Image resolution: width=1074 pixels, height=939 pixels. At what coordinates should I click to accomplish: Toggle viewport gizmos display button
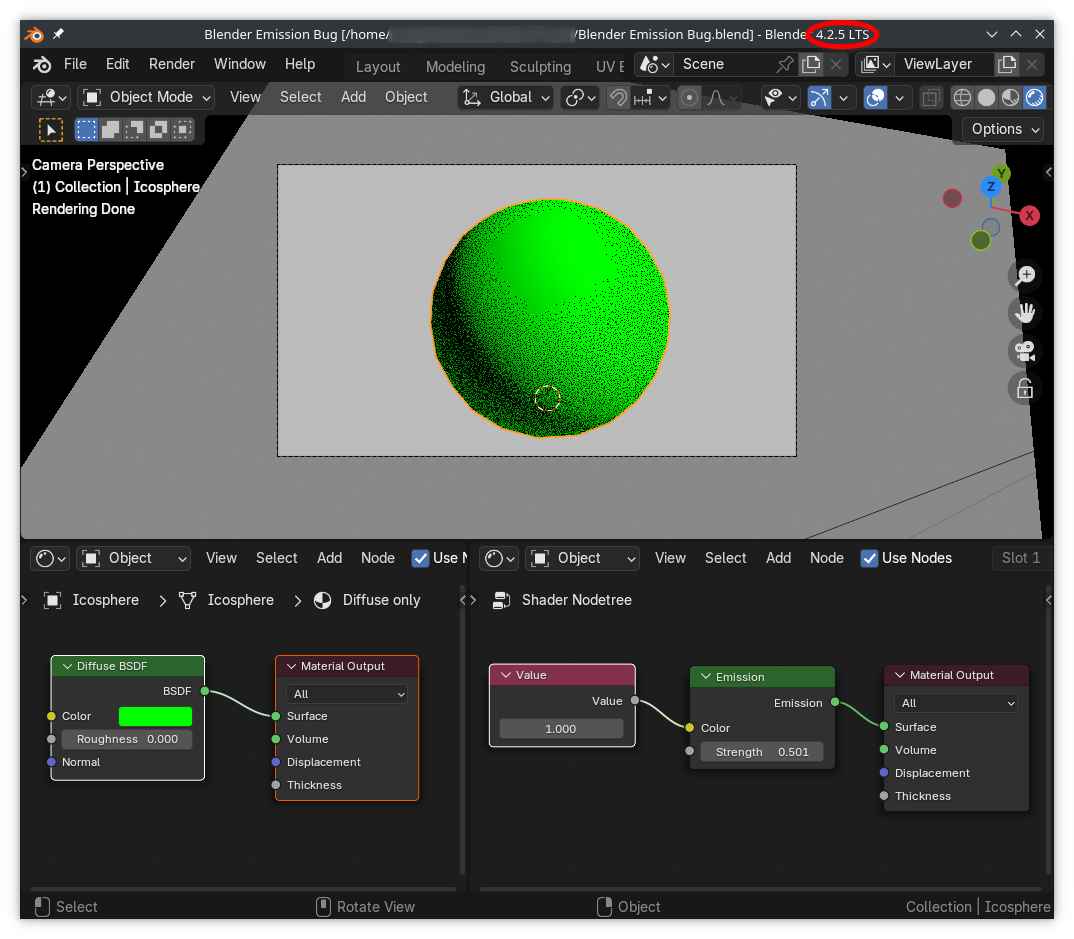coord(820,98)
